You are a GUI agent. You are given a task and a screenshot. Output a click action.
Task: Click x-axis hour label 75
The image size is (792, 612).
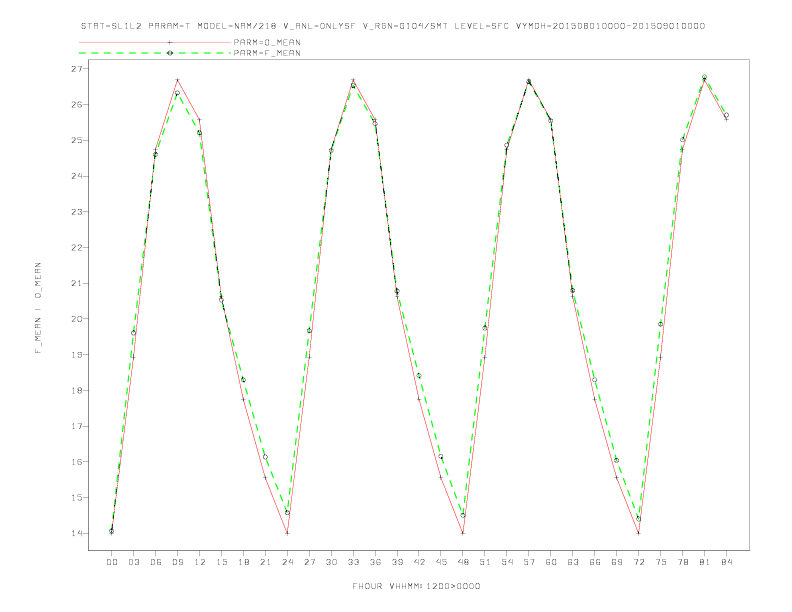coord(661,562)
